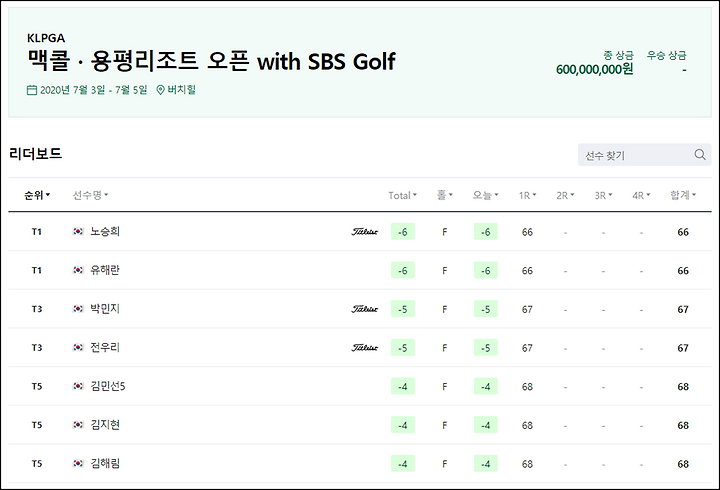The height and width of the screenshot is (490, 720).
Task: Click the 리더보드 heading
Action: click(x=35, y=154)
